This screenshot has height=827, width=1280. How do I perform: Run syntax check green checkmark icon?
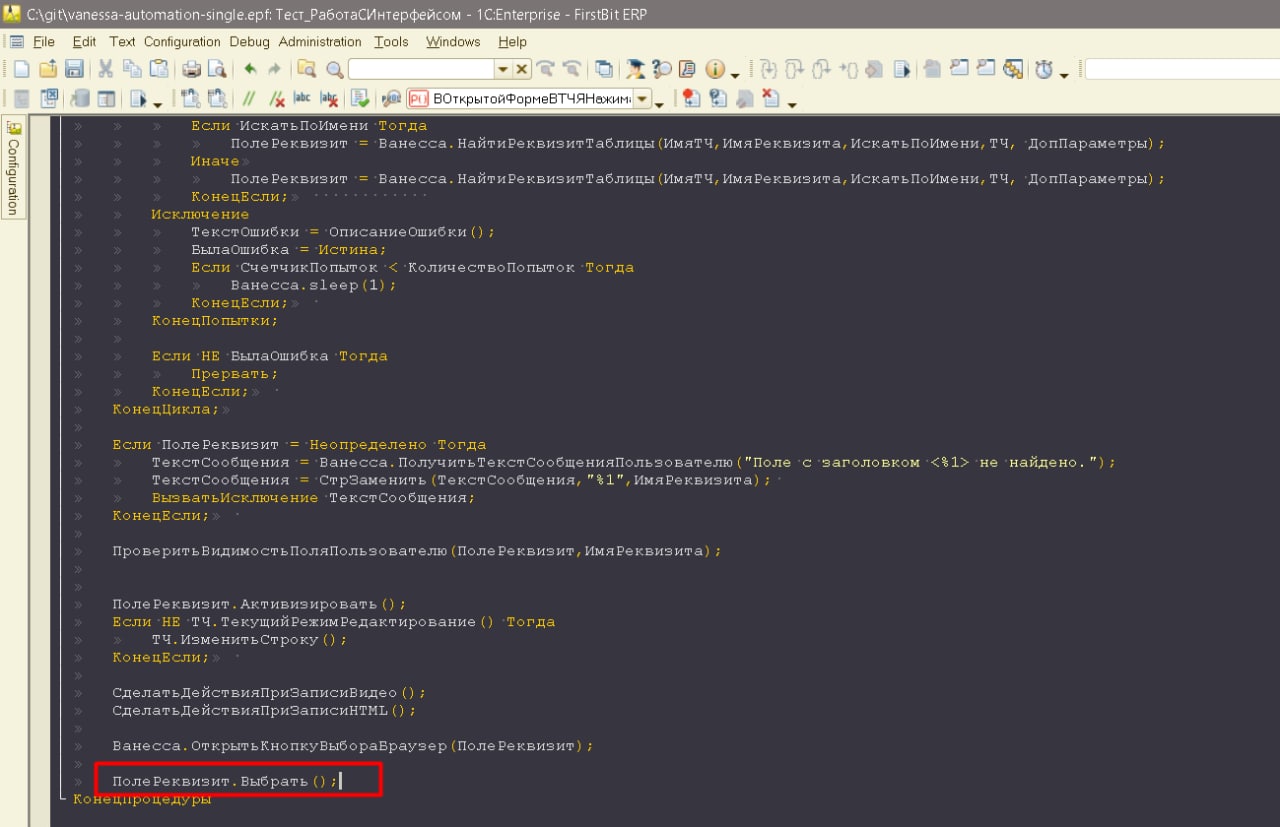click(x=360, y=98)
